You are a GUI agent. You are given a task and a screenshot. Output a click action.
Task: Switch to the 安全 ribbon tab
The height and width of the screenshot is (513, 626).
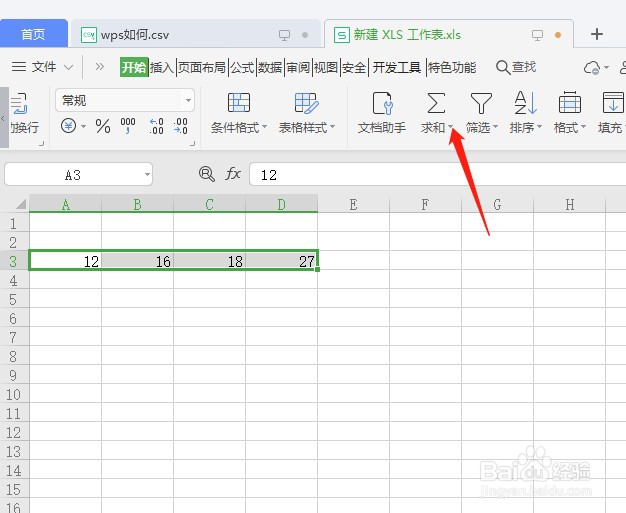coord(354,67)
